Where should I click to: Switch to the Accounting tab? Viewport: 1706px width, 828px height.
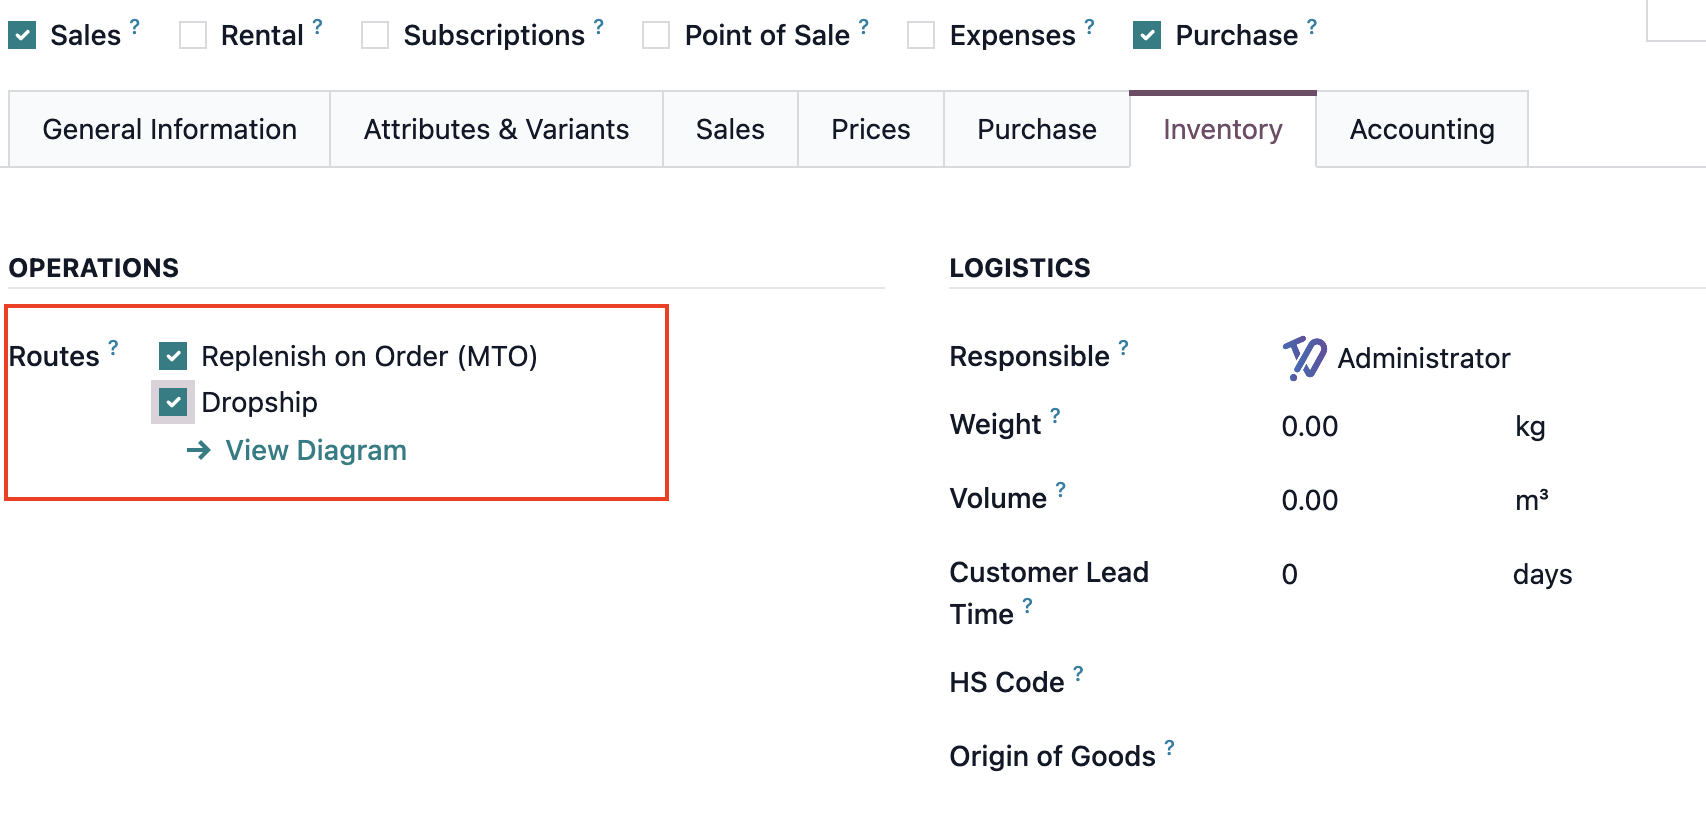click(1422, 129)
